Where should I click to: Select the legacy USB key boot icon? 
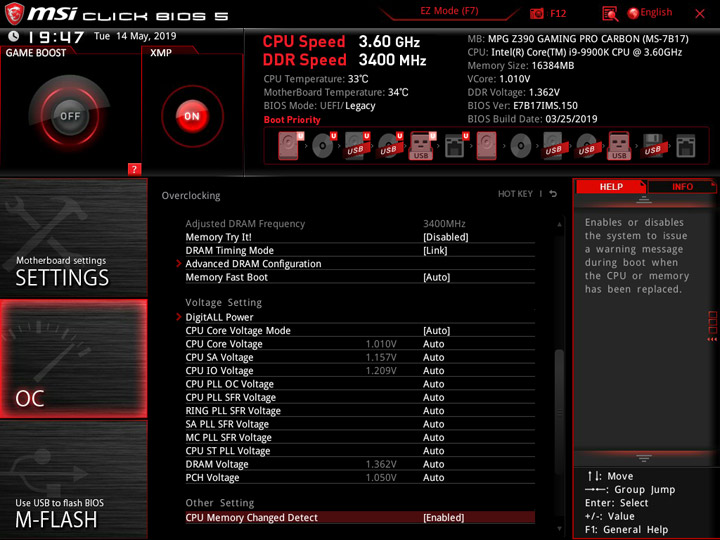click(x=619, y=146)
